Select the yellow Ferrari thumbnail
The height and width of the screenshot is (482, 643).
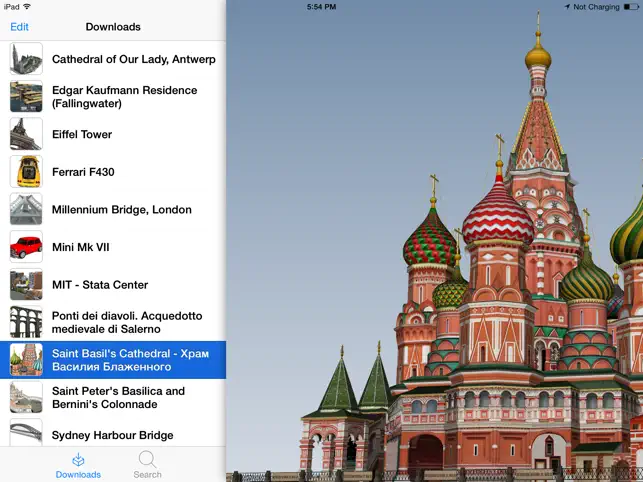coord(26,171)
